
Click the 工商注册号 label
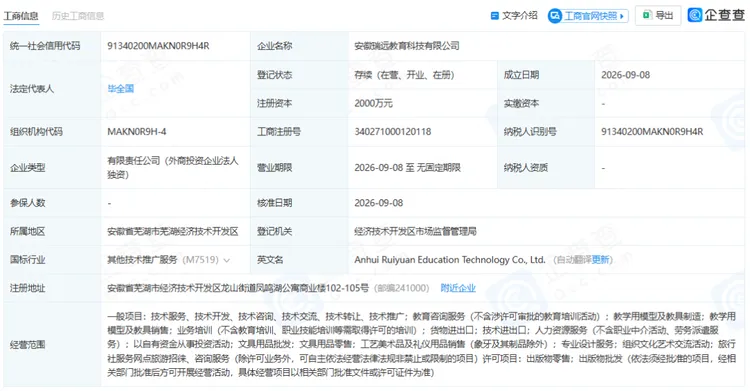click(279, 132)
